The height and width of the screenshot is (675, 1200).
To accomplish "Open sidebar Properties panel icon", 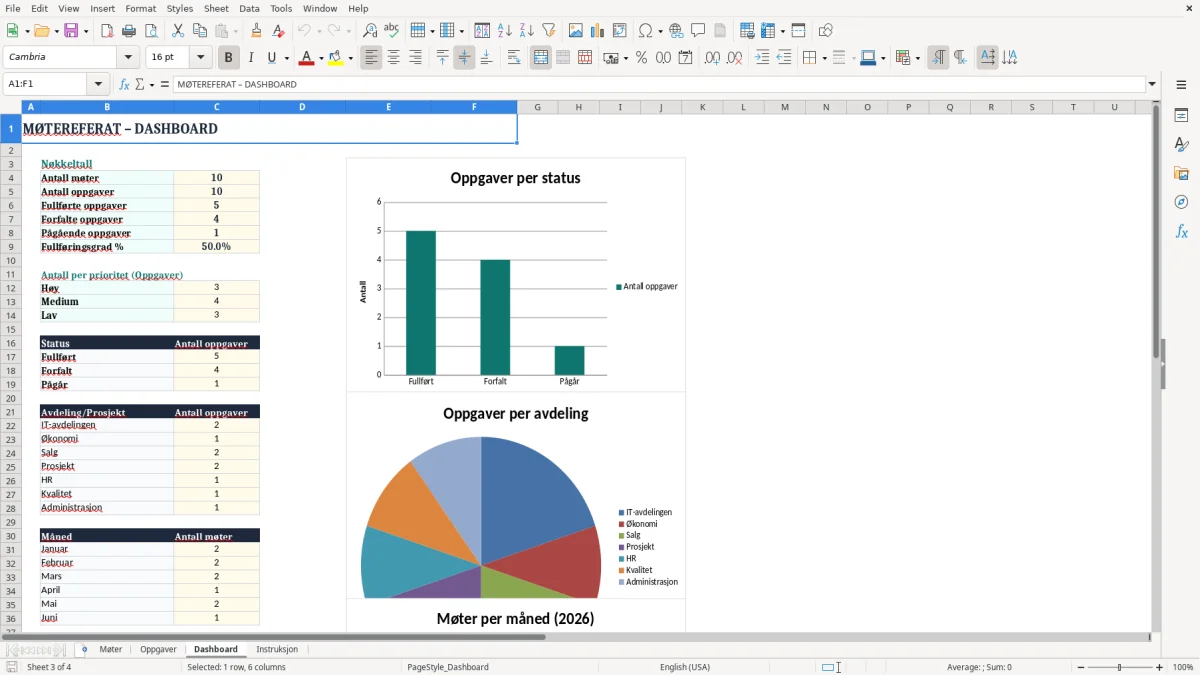I will (x=1181, y=116).
